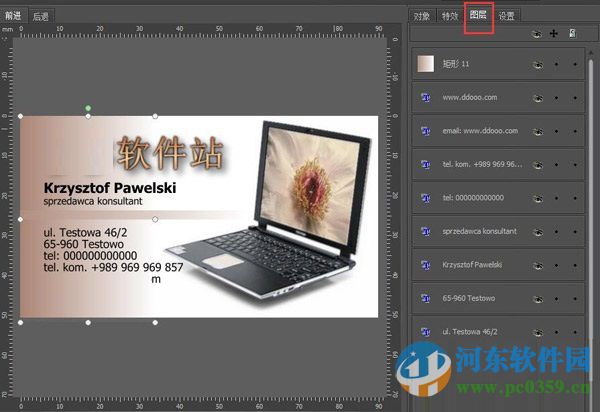Toggle visibility of all layers in header

[x=537, y=34]
